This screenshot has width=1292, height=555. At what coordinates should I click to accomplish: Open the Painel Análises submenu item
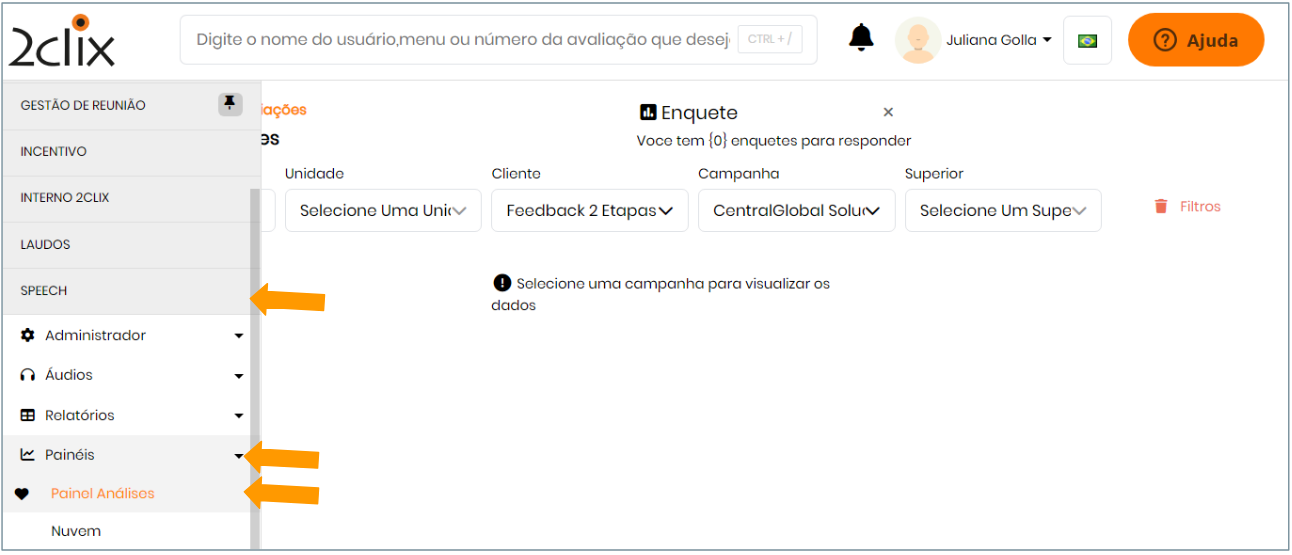(103, 494)
